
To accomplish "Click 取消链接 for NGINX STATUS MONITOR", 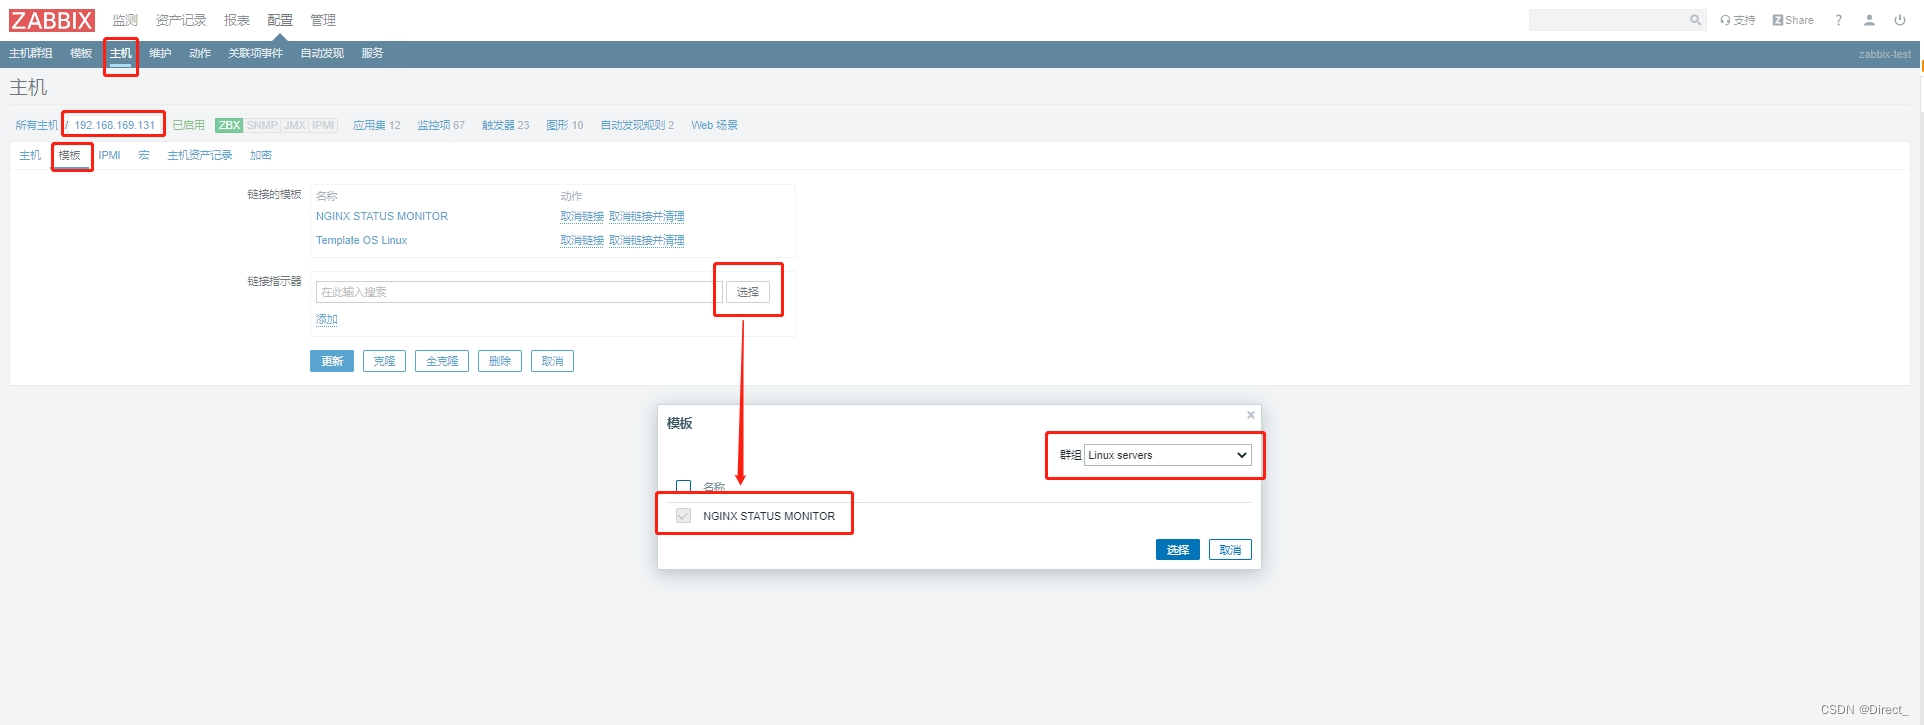I will click(x=582, y=216).
